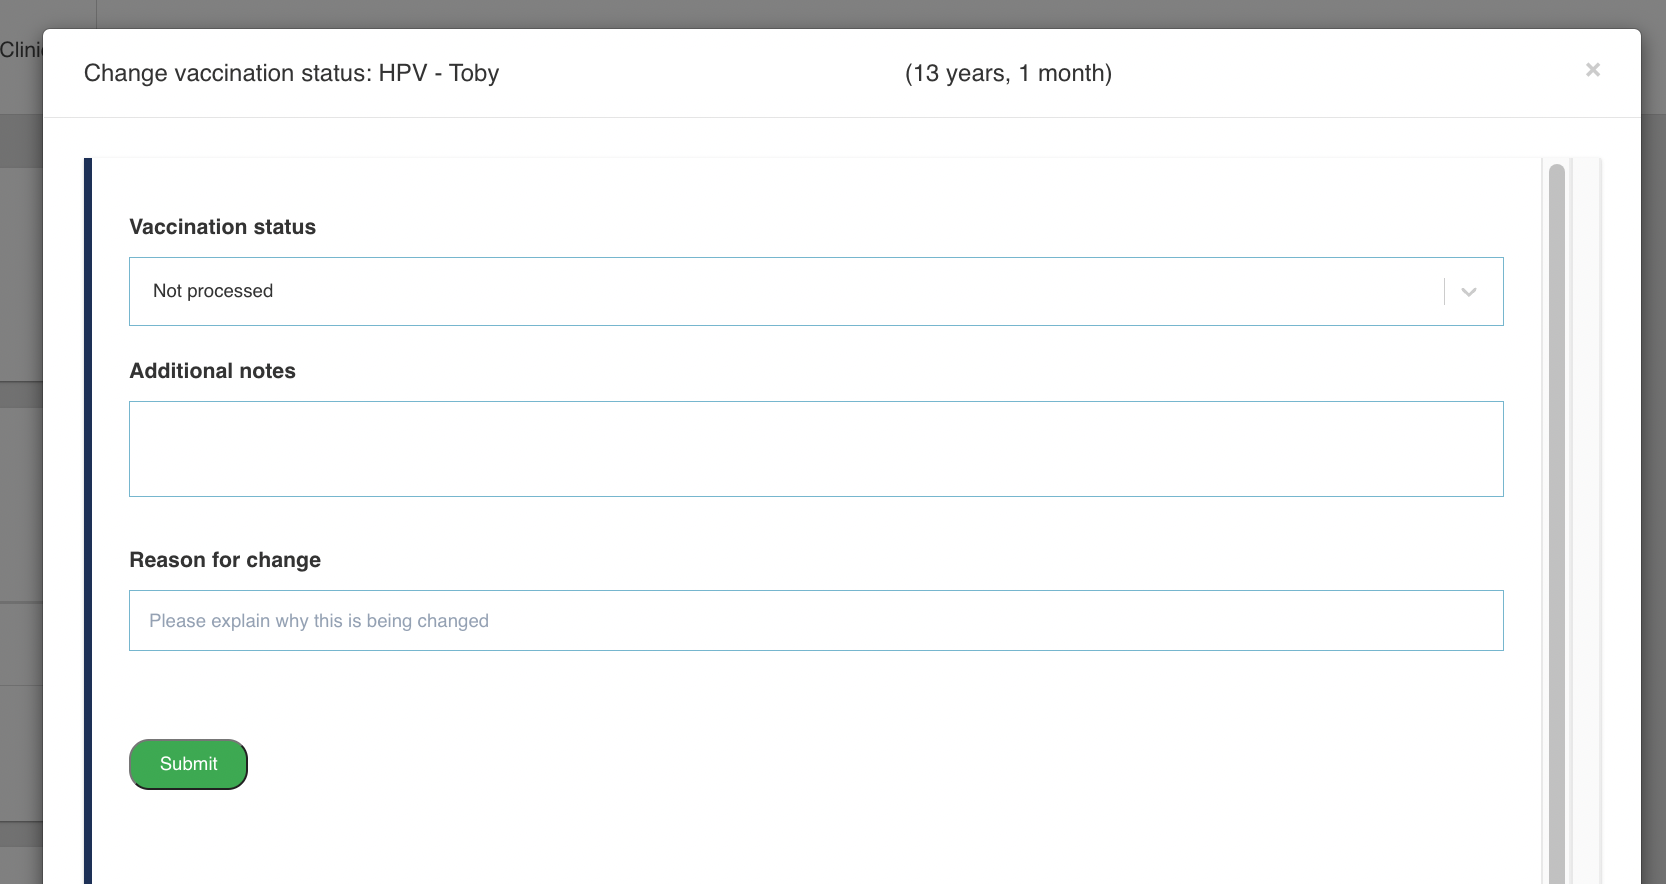
Task: Click the dialog title 'Change vaccination status: HPV - Toby'
Action: [x=291, y=73]
